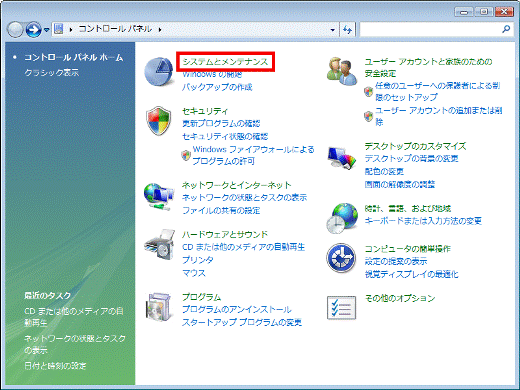The width and height of the screenshot is (520, 390).
Task: Open プログラム heading link
Action: tap(201, 297)
